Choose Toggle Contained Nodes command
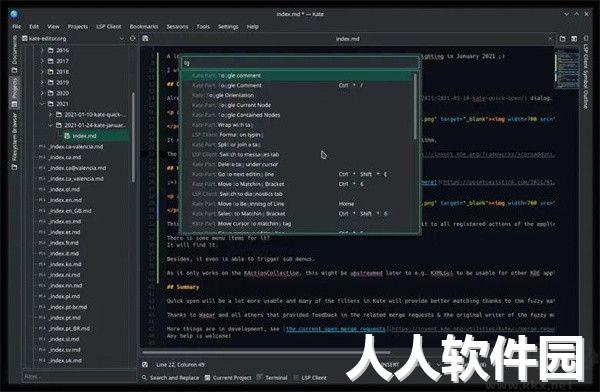Viewport: 600px width, 392px height. [x=297, y=115]
